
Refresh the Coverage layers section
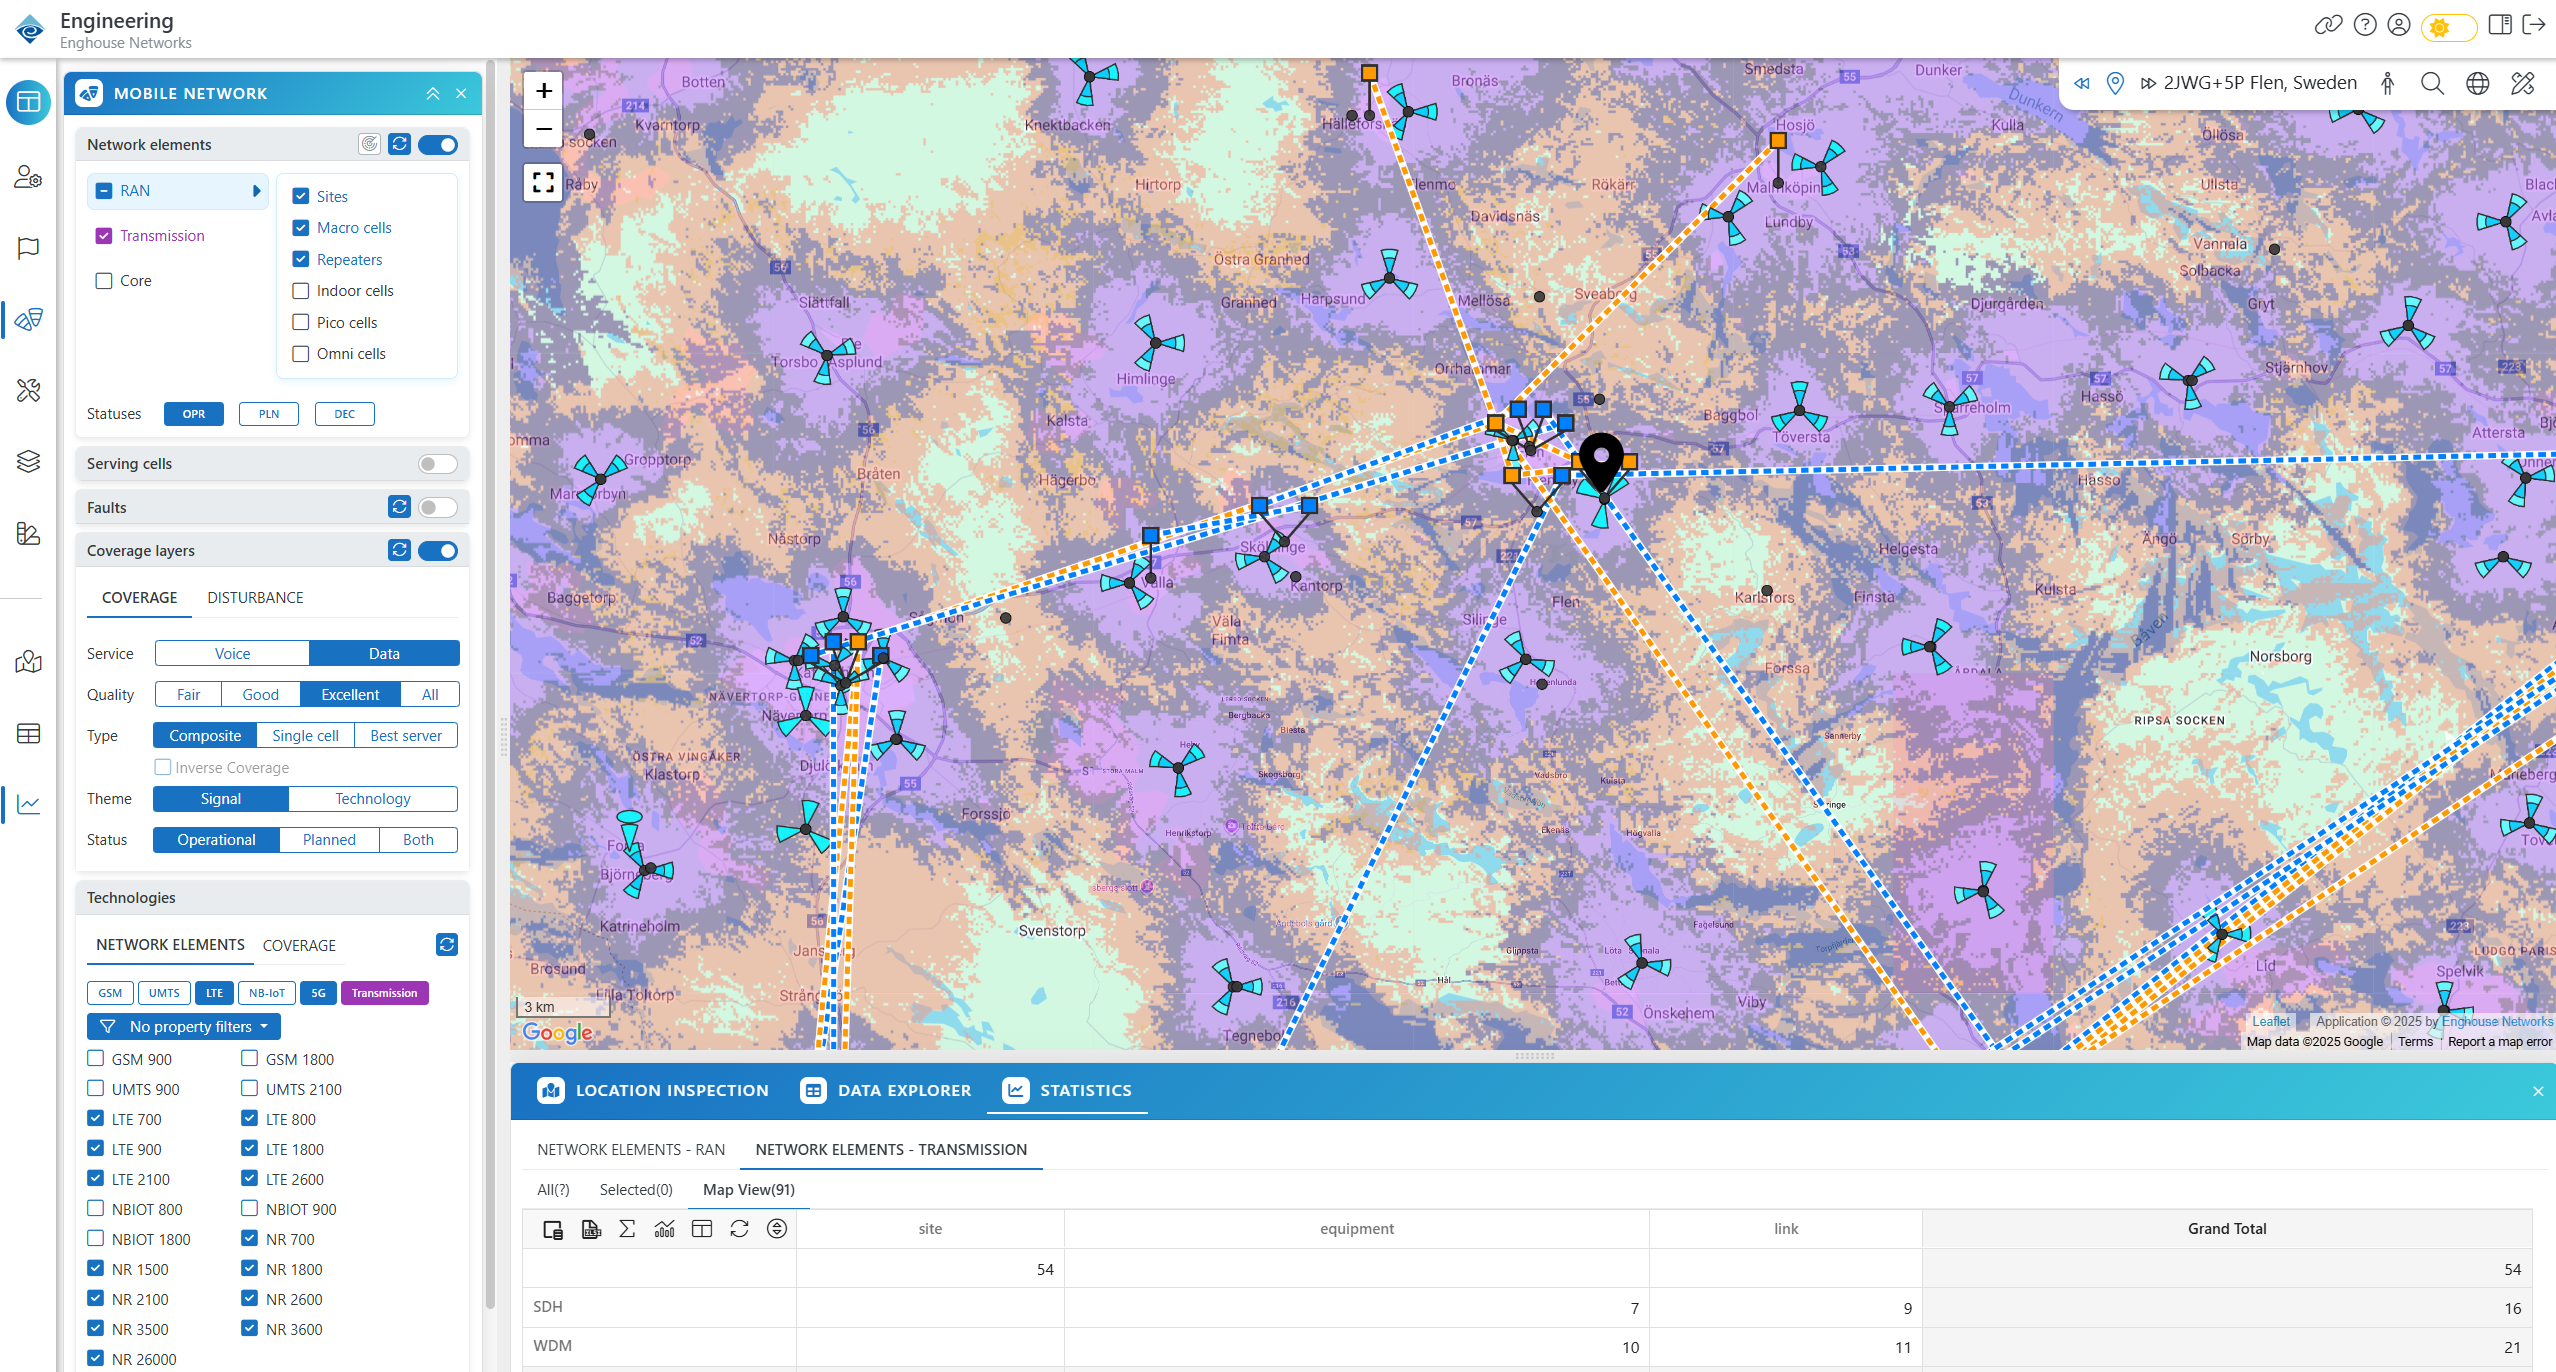click(x=399, y=550)
